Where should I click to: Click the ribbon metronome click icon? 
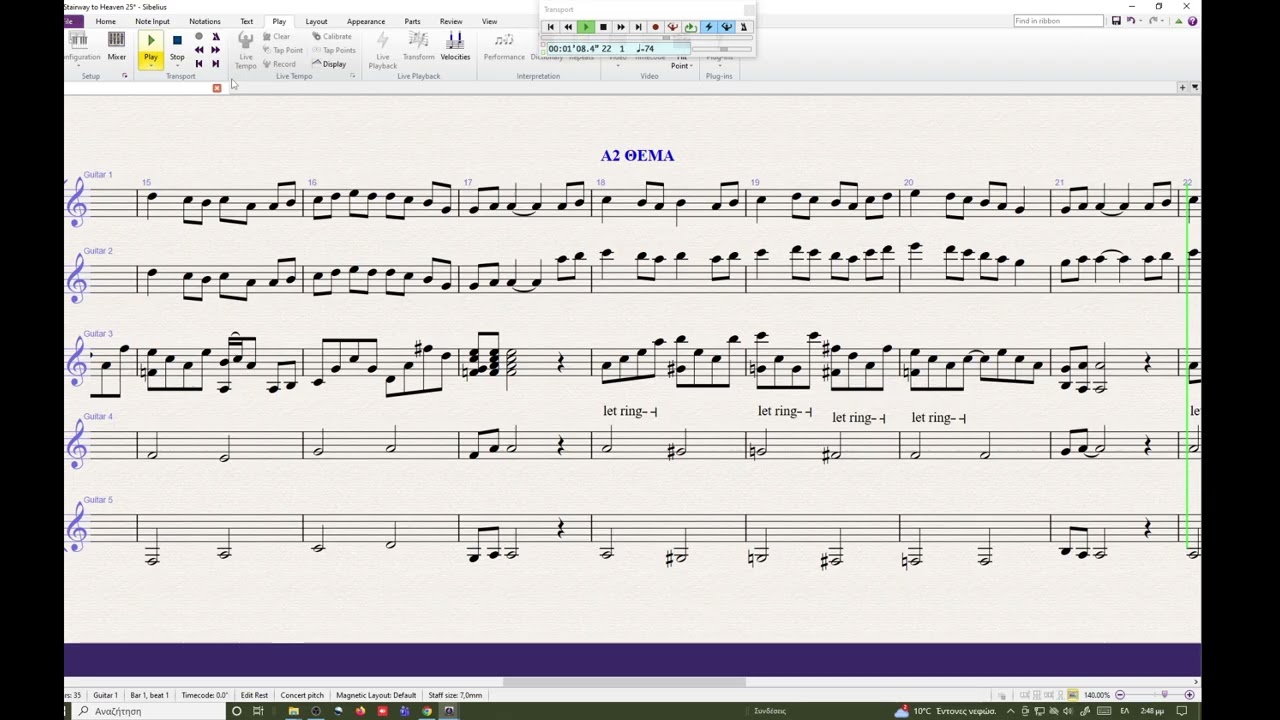click(x=216, y=37)
